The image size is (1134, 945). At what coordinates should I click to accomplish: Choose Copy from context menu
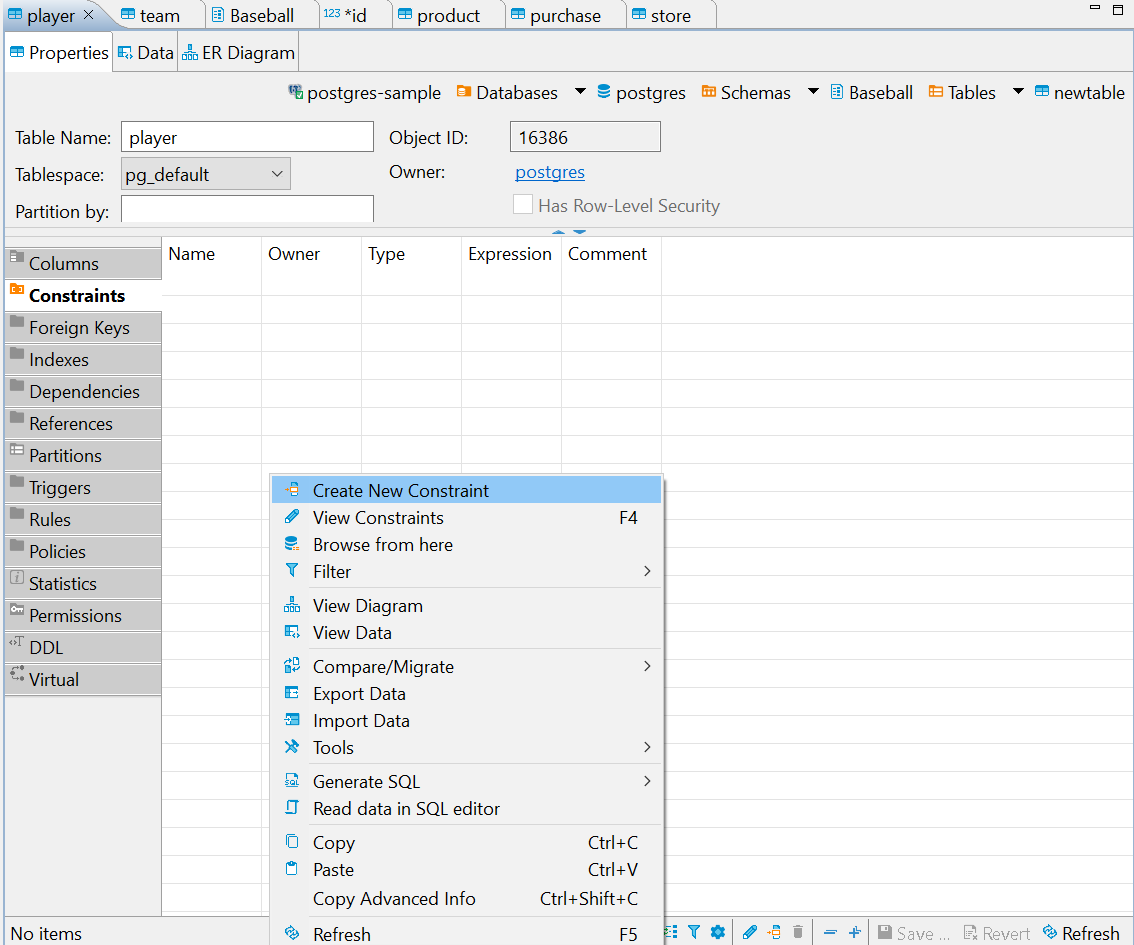pos(466,842)
